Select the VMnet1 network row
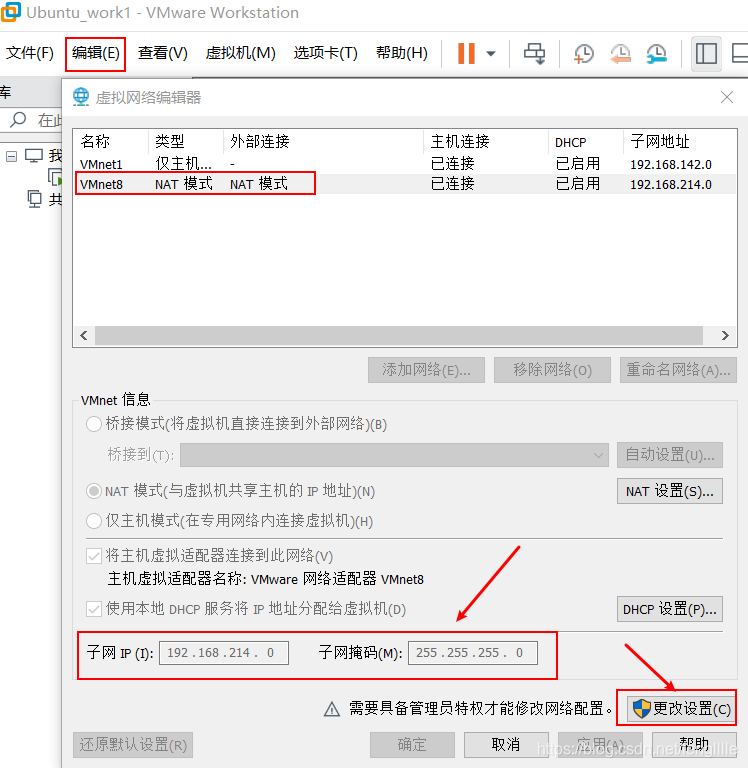 (405, 164)
